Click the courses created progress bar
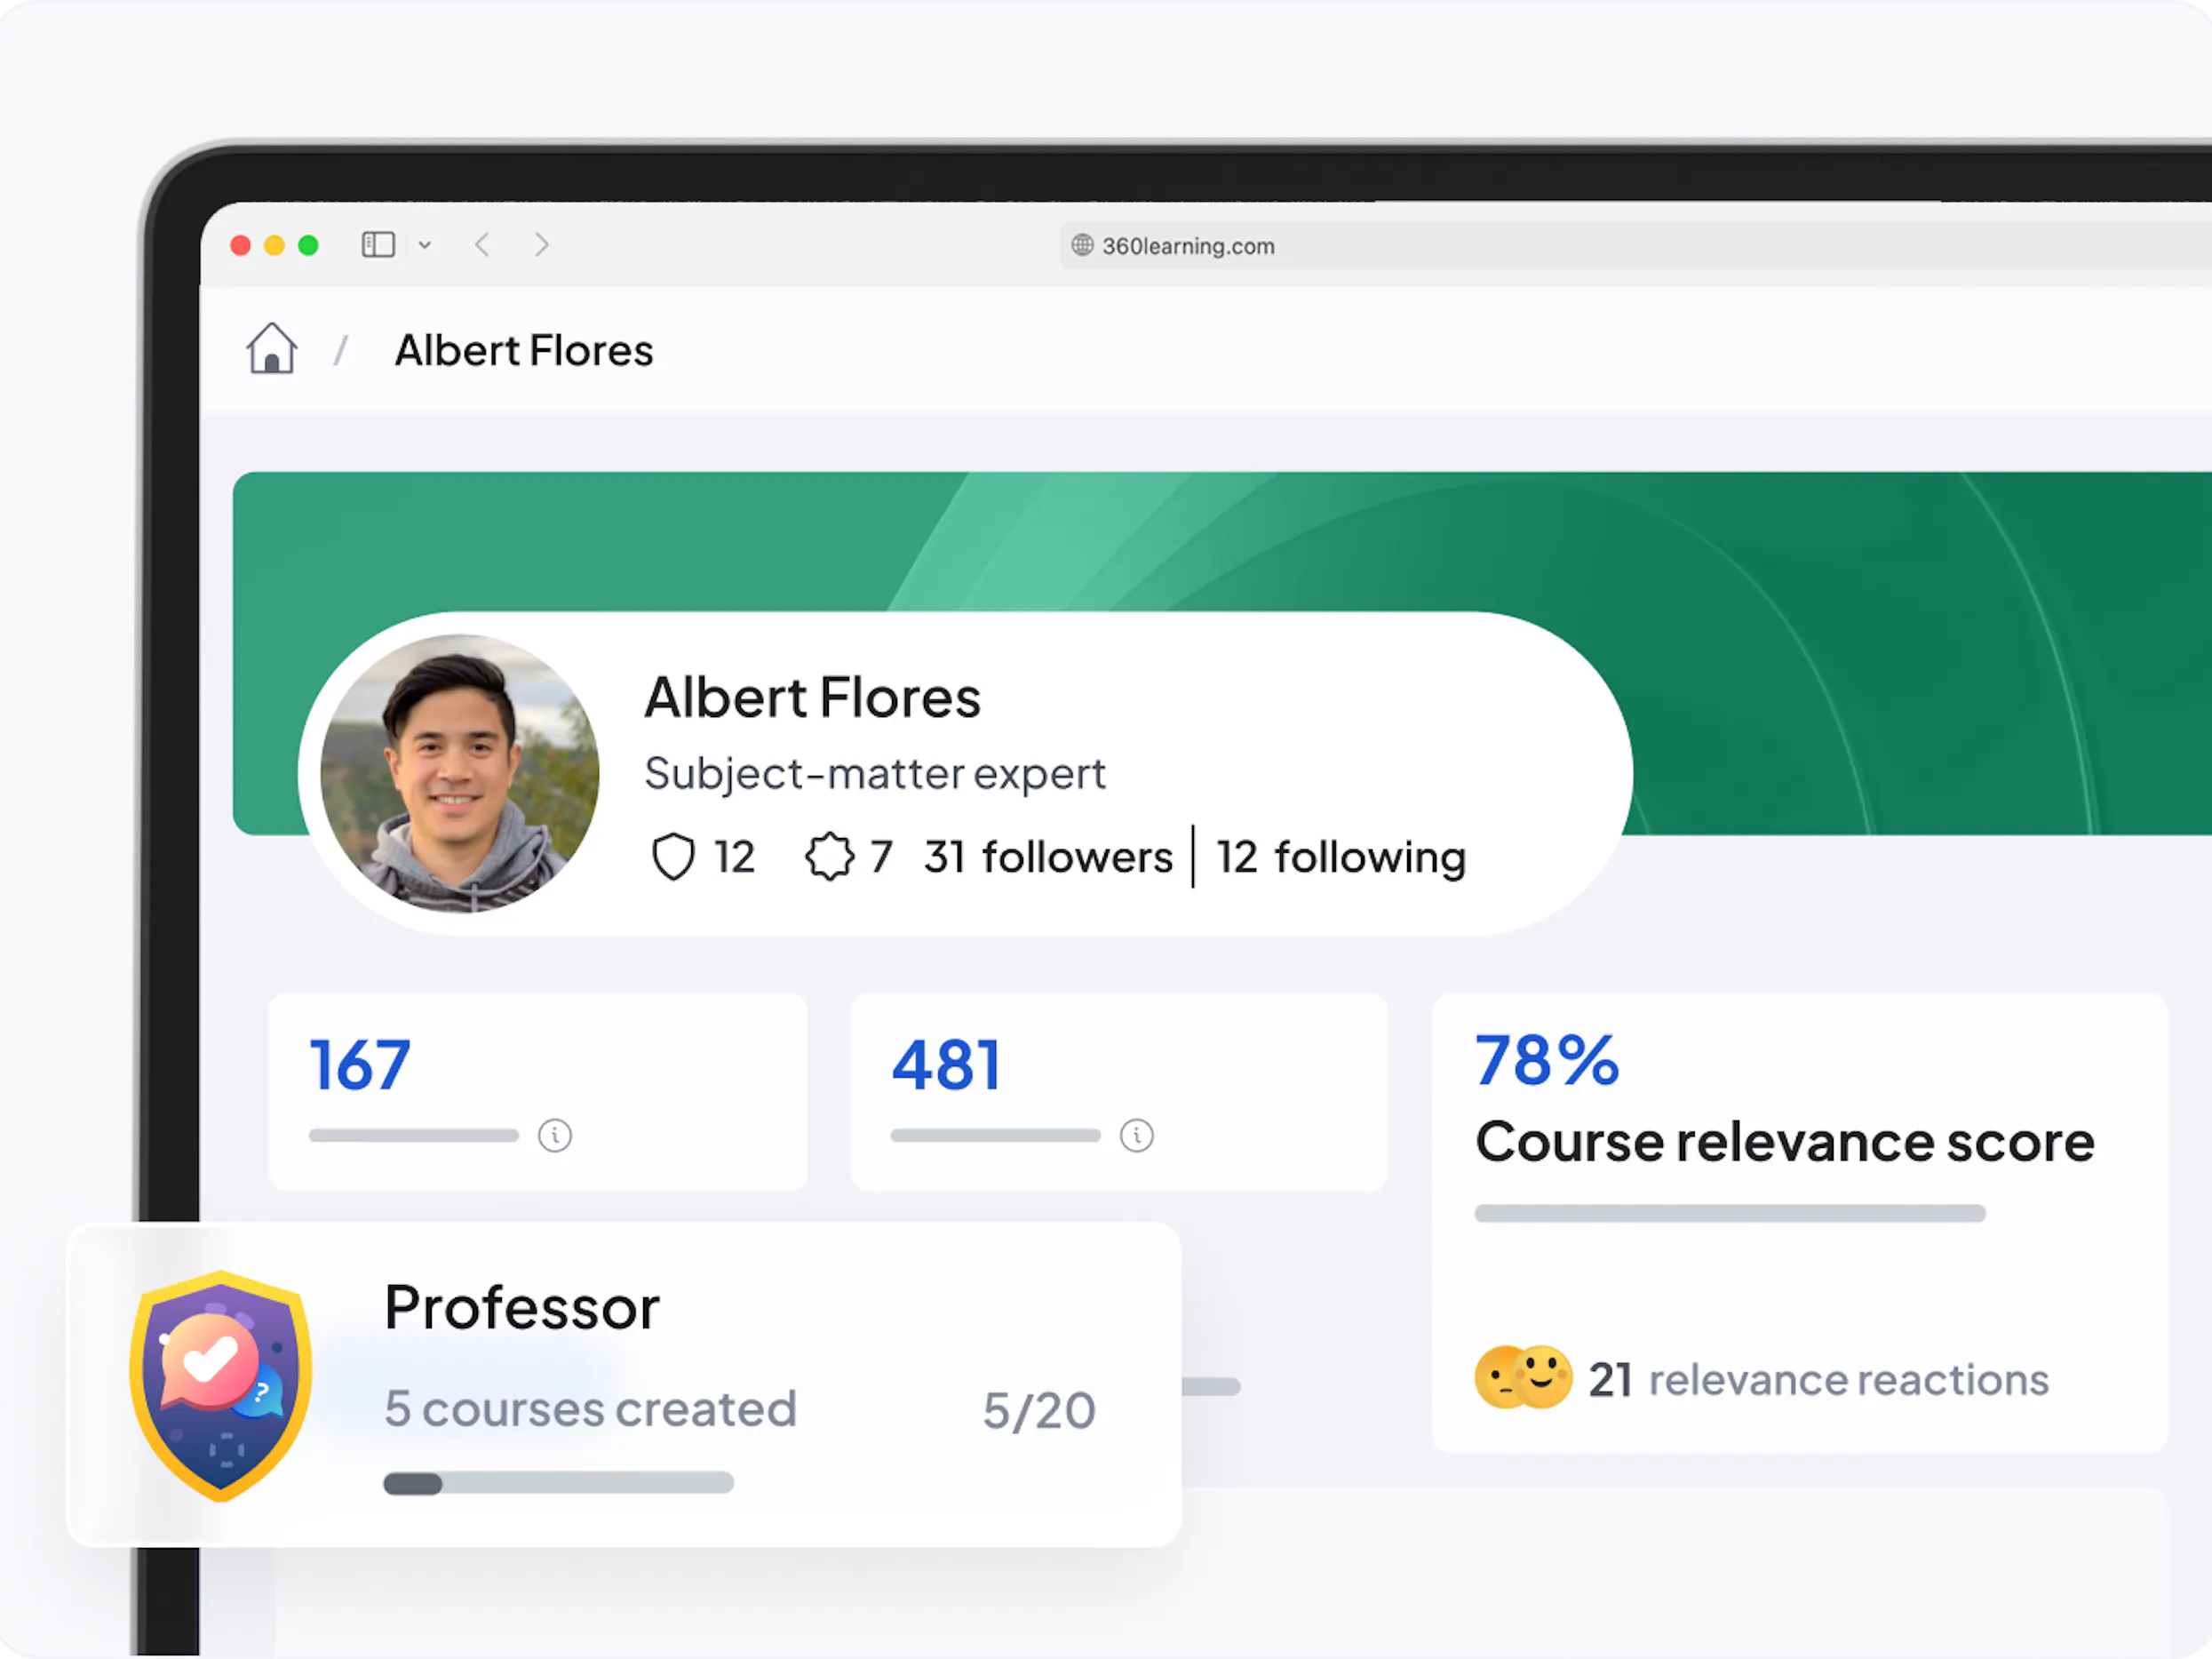This screenshot has height=1659, width=2212. pyautogui.click(x=559, y=1483)
